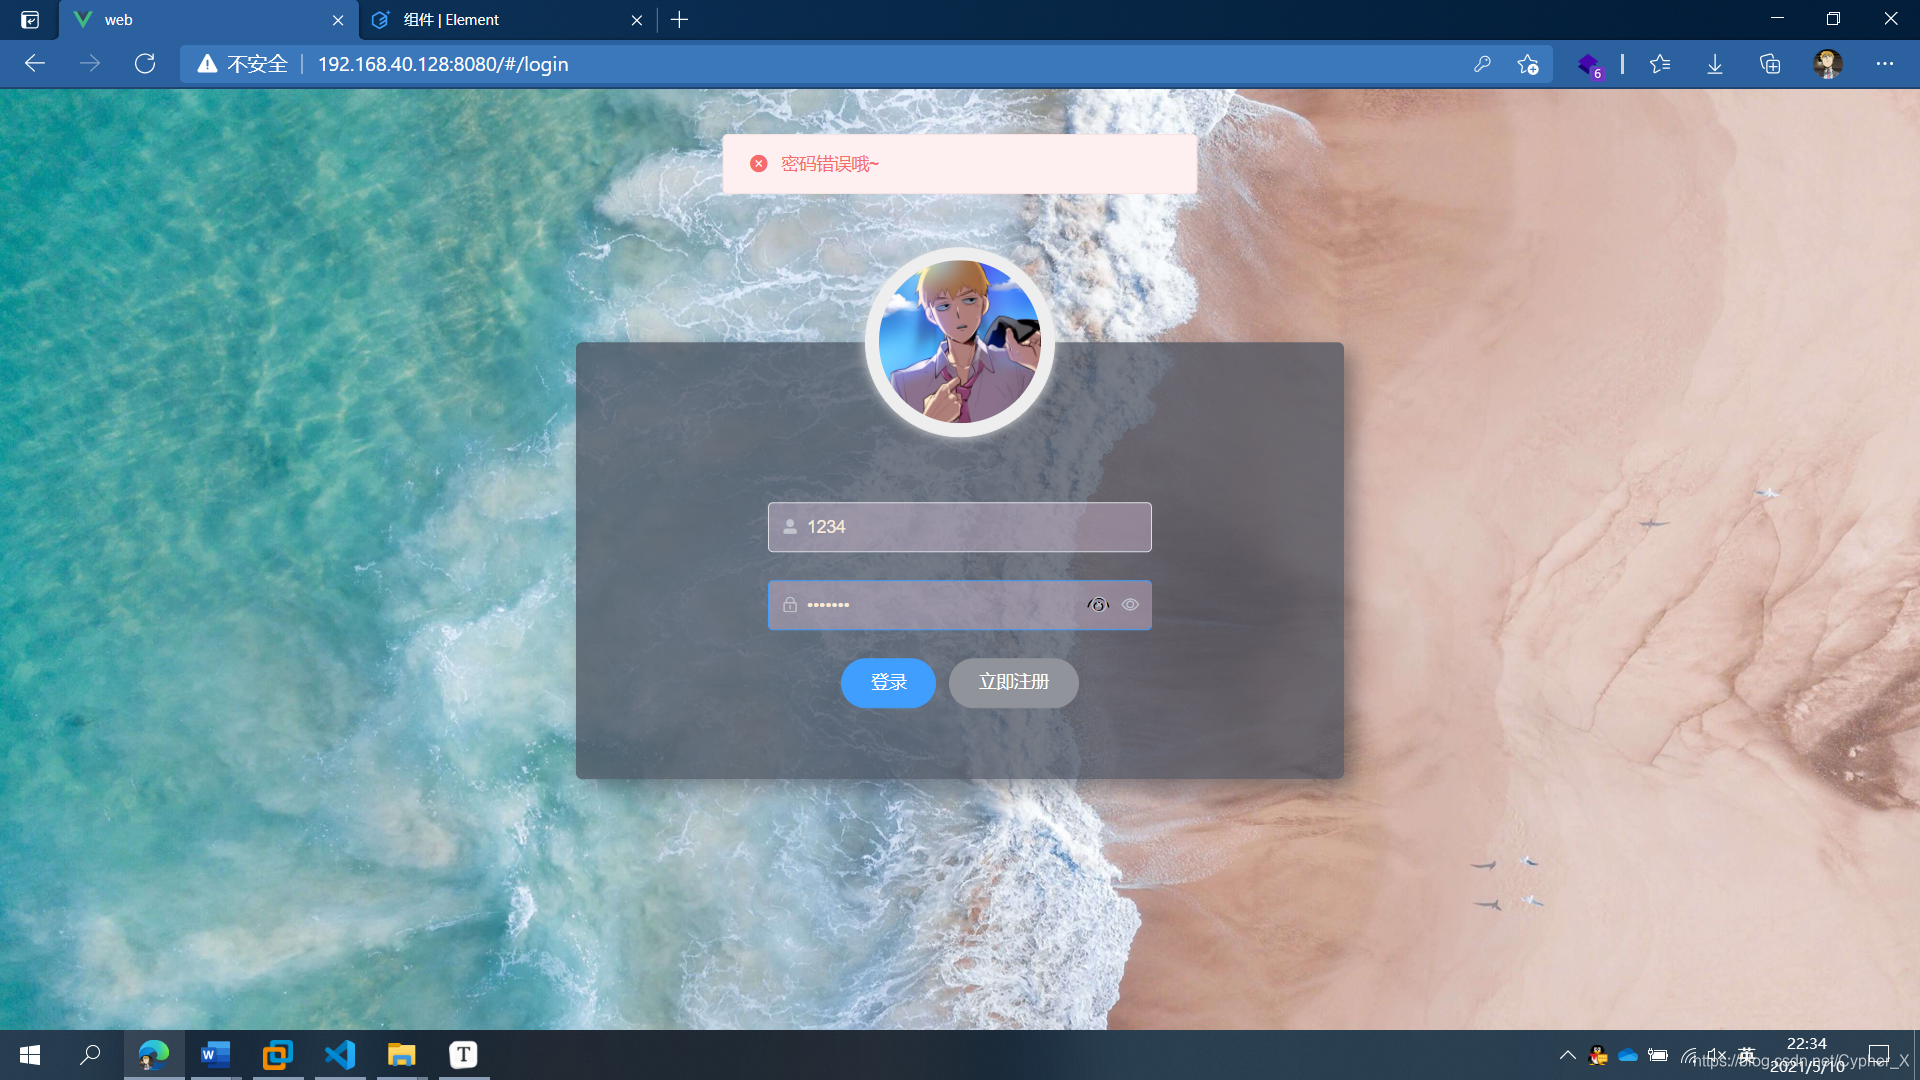
Task: Open Word from the taskbar
Action: point(216,1055)
